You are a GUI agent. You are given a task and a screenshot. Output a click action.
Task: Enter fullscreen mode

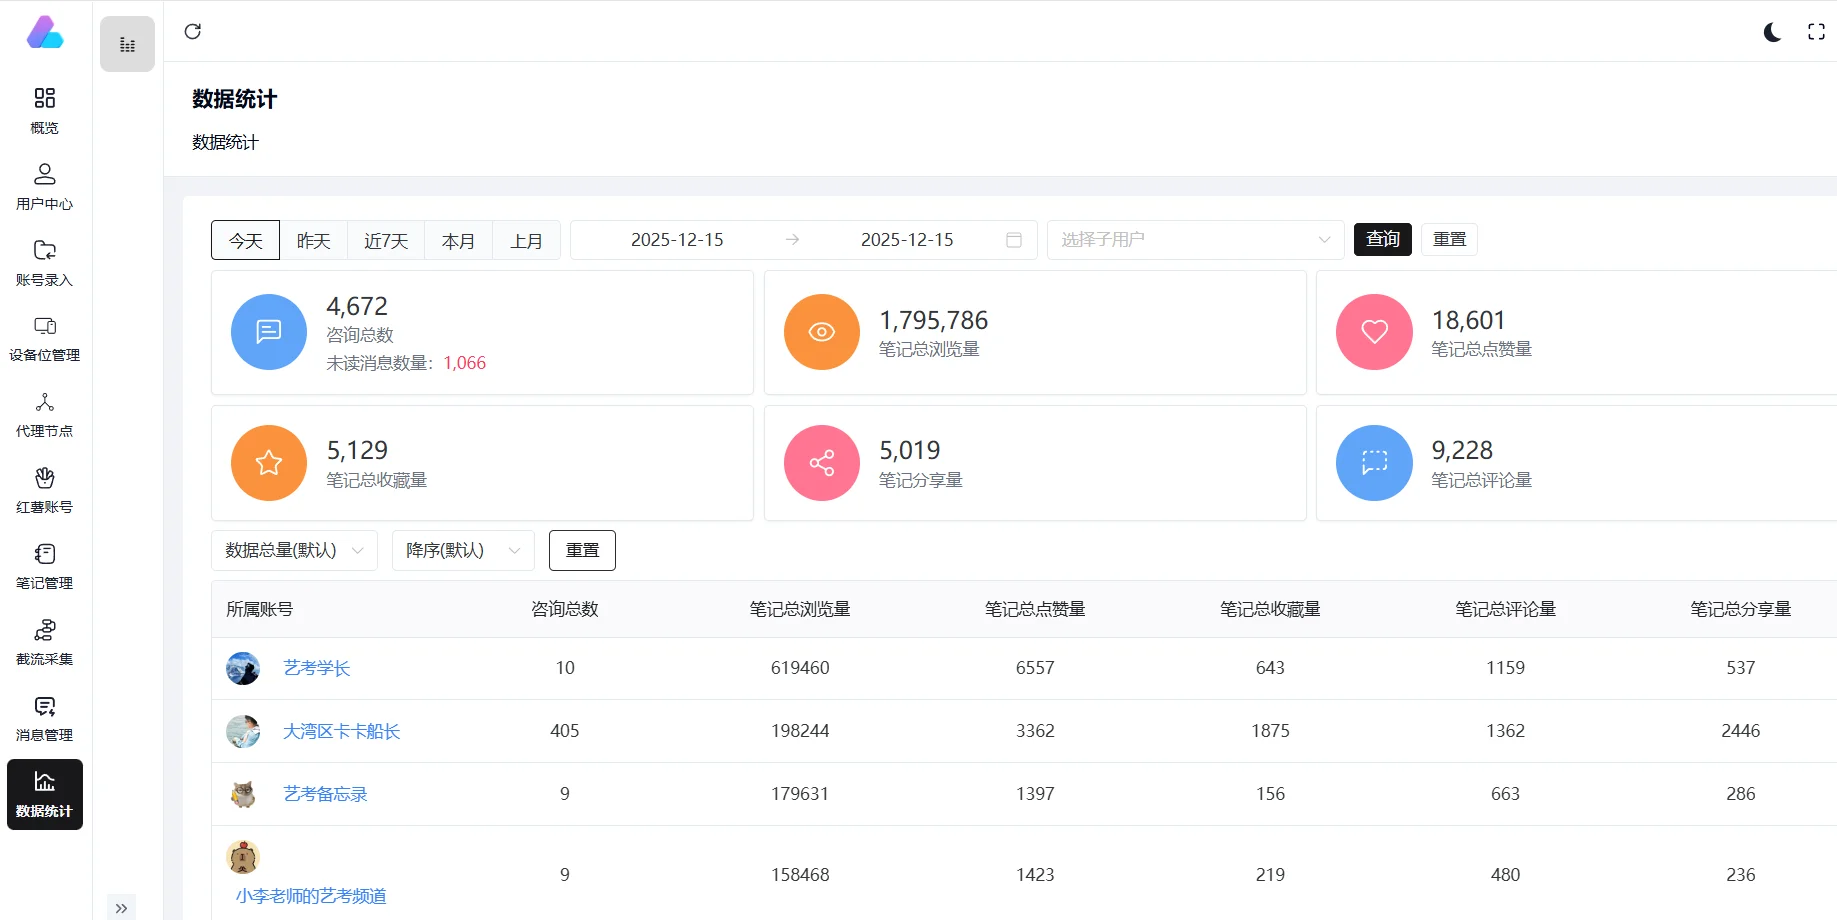1816,31
